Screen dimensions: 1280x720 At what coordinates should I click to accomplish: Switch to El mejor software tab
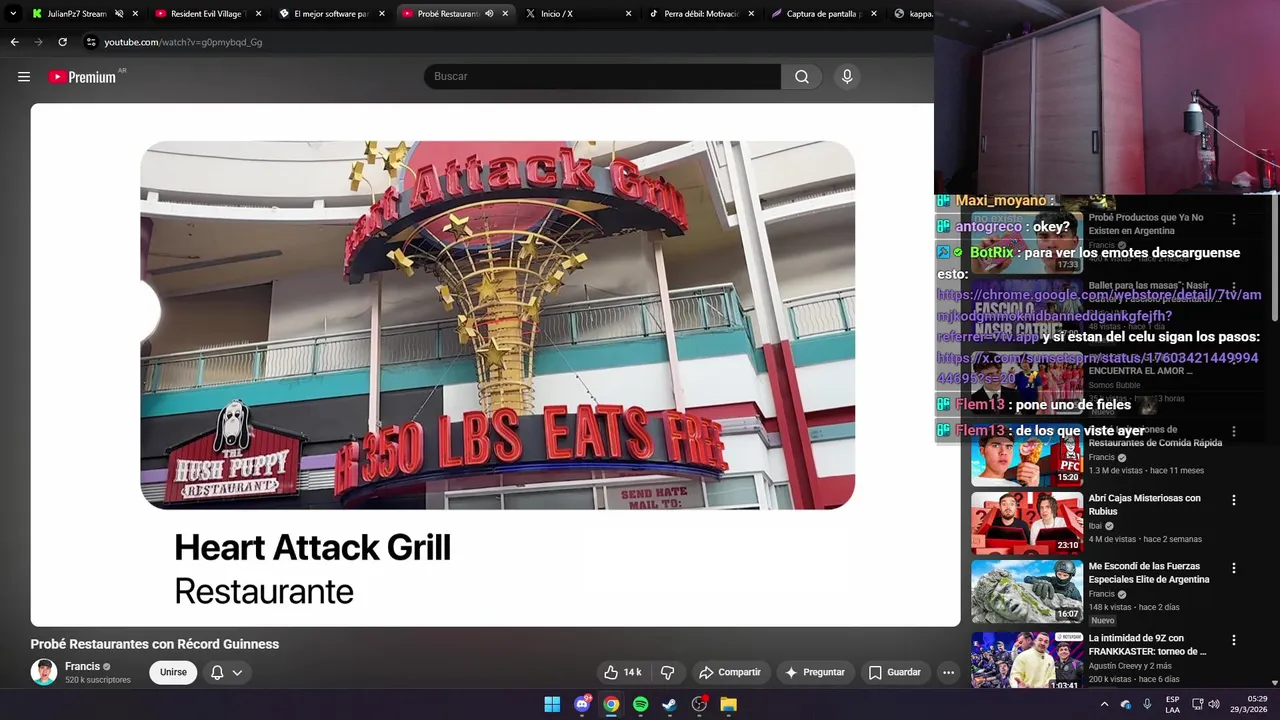331,14
